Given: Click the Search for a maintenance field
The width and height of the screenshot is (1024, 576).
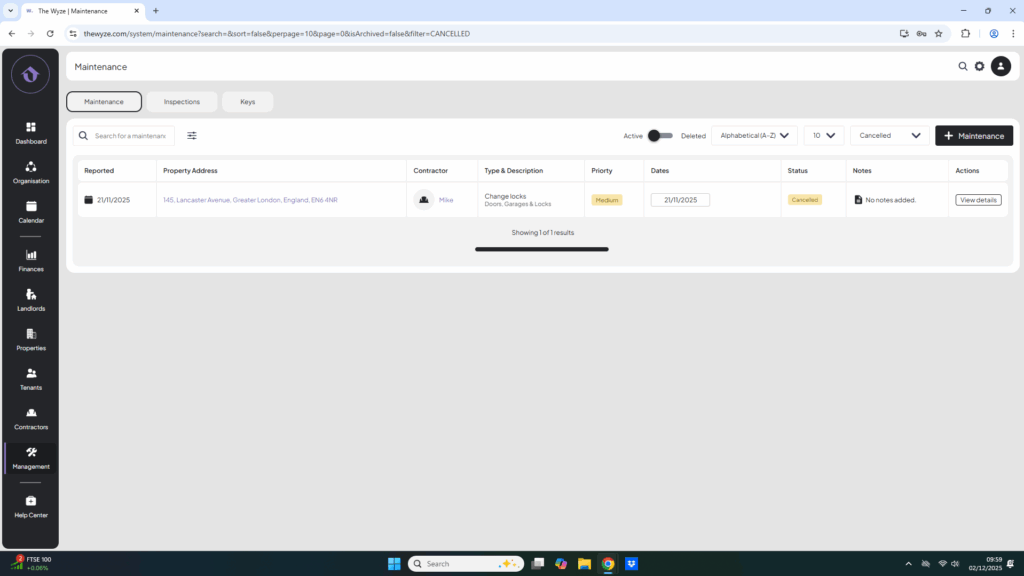Looking at the screenshot, I should 129,136.
